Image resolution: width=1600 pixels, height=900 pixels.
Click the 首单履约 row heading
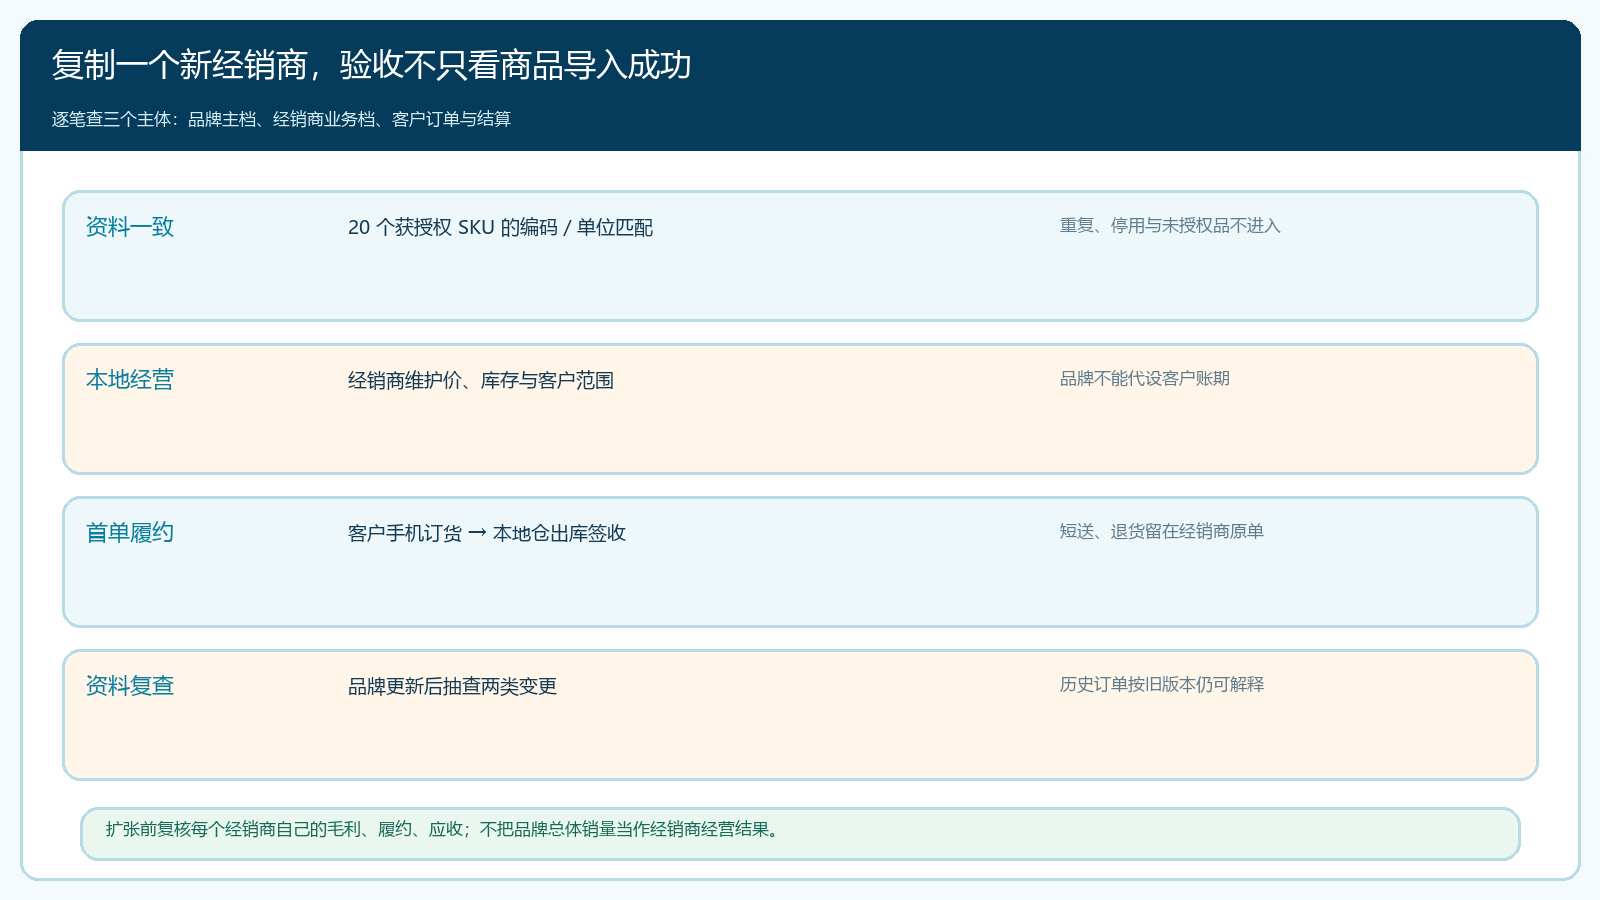(x=129, y=533)
